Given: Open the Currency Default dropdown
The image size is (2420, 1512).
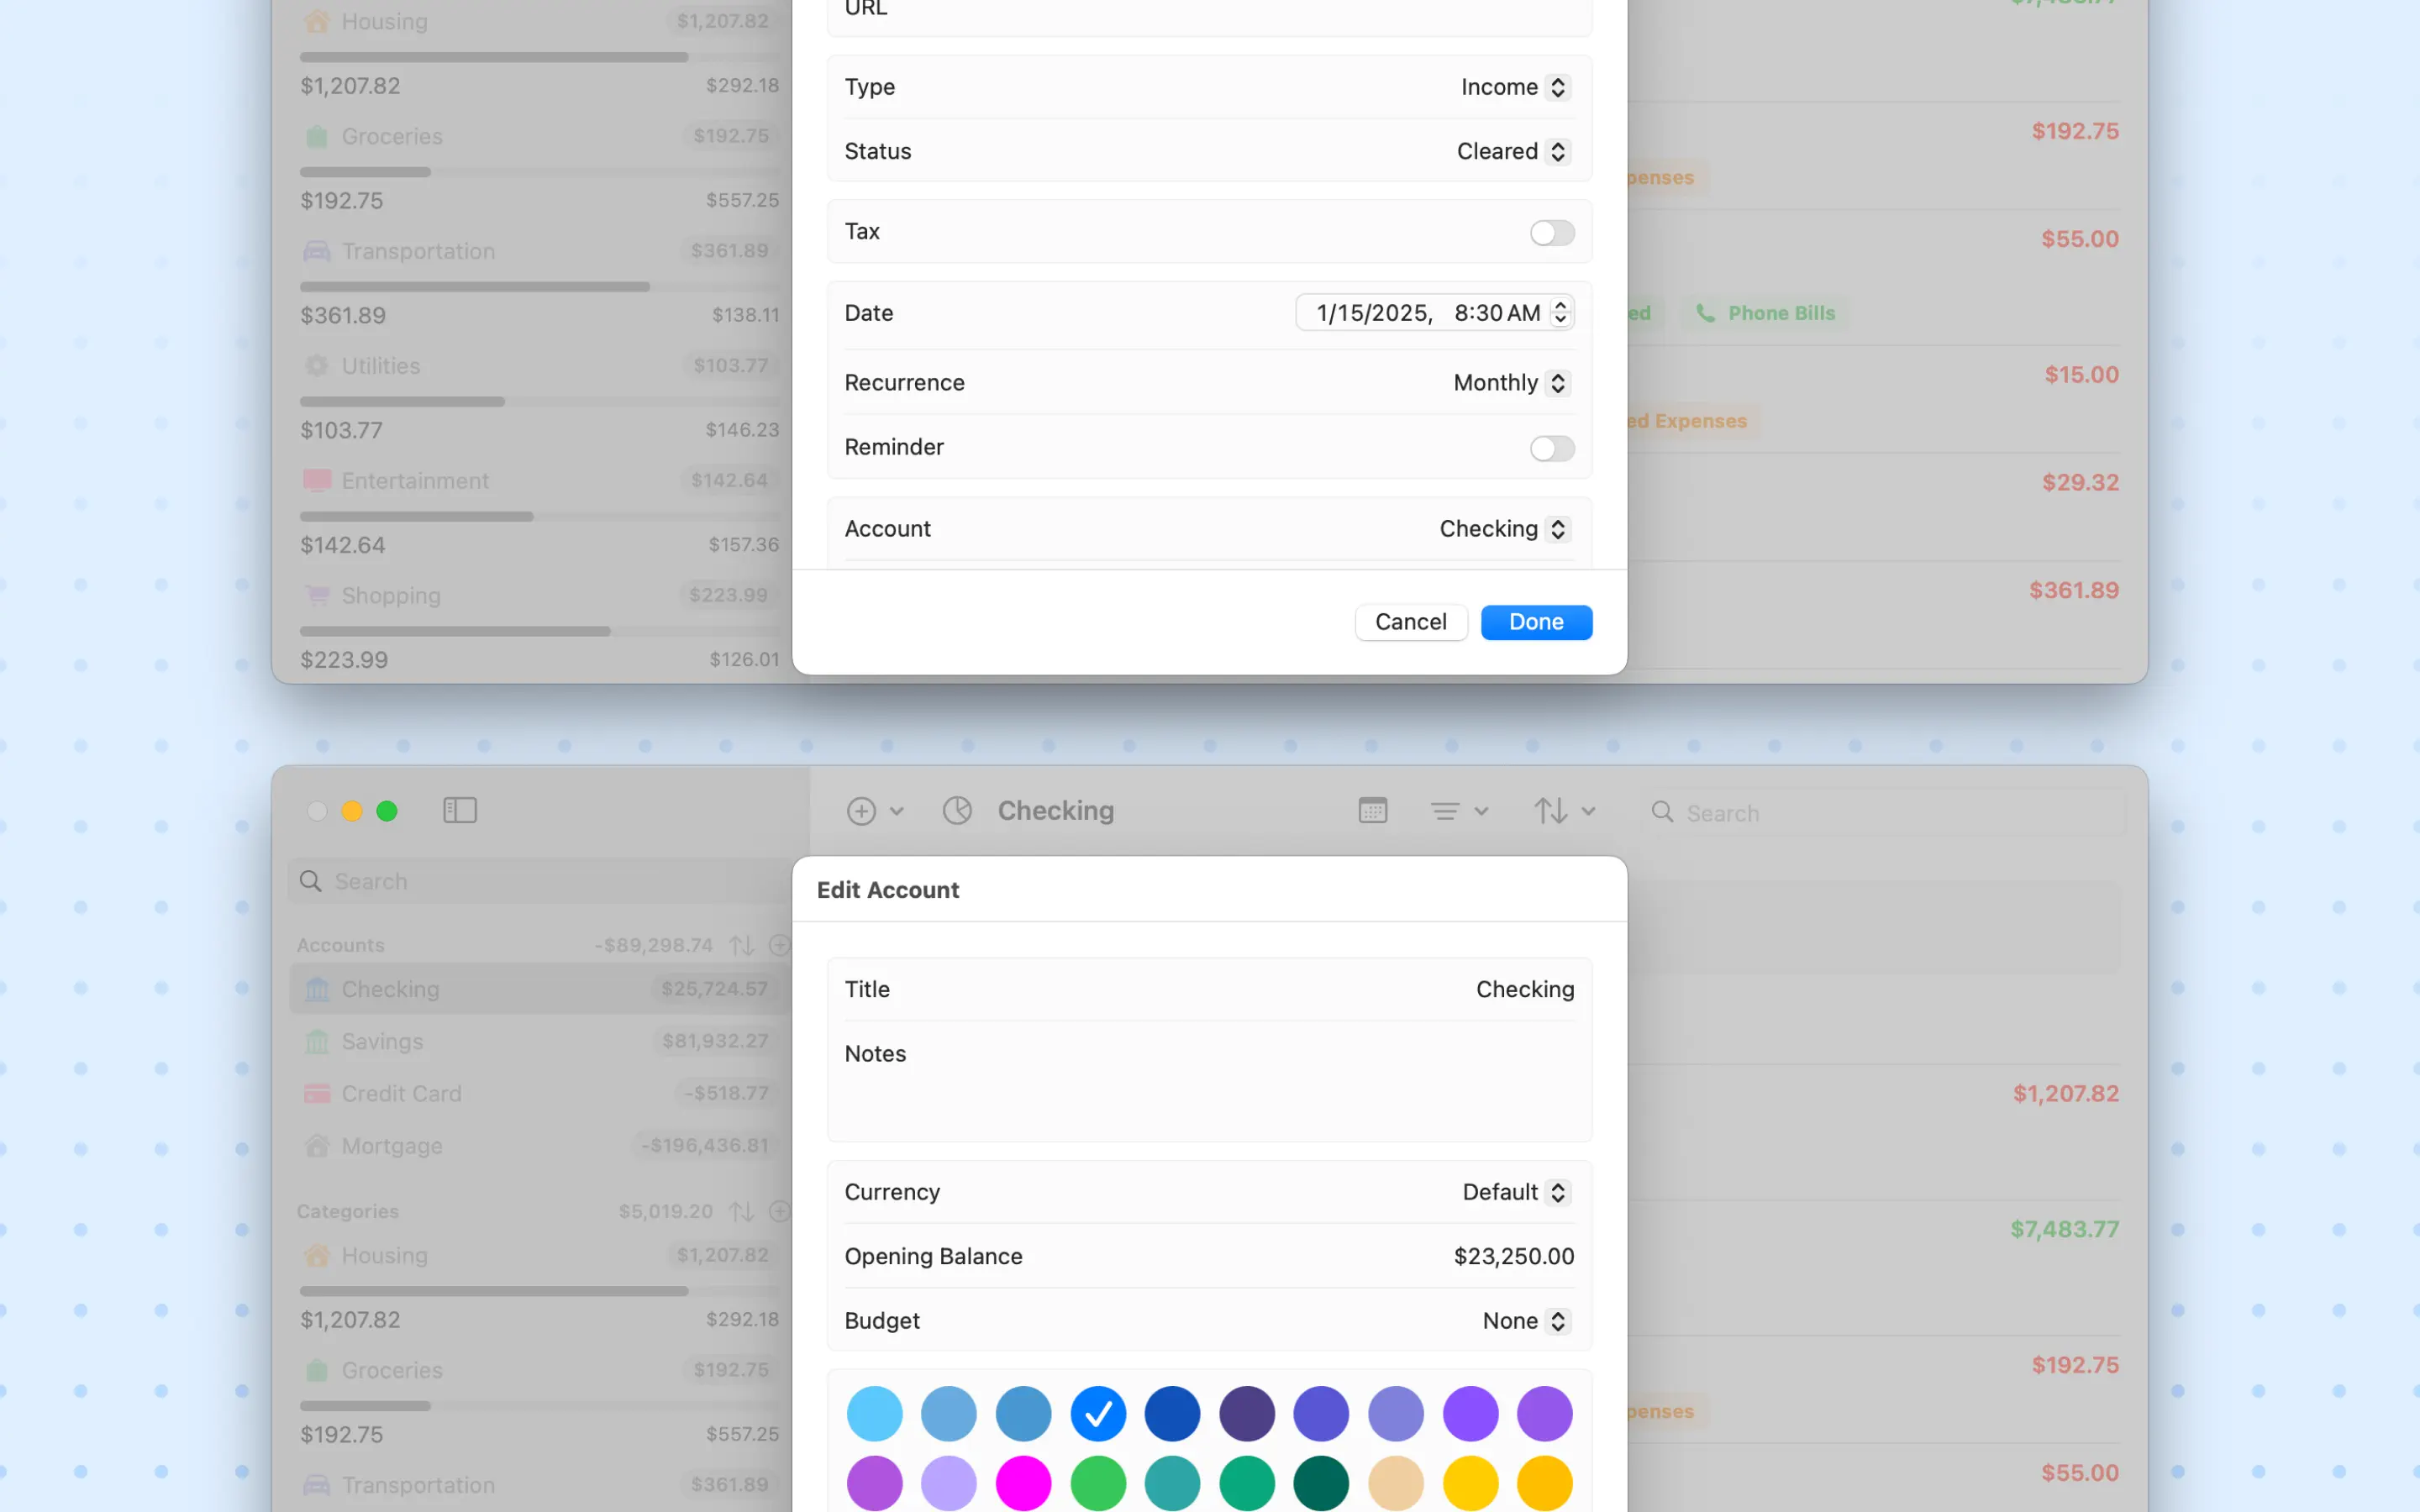Looking at the screenshot, I should point(1514,1192).
